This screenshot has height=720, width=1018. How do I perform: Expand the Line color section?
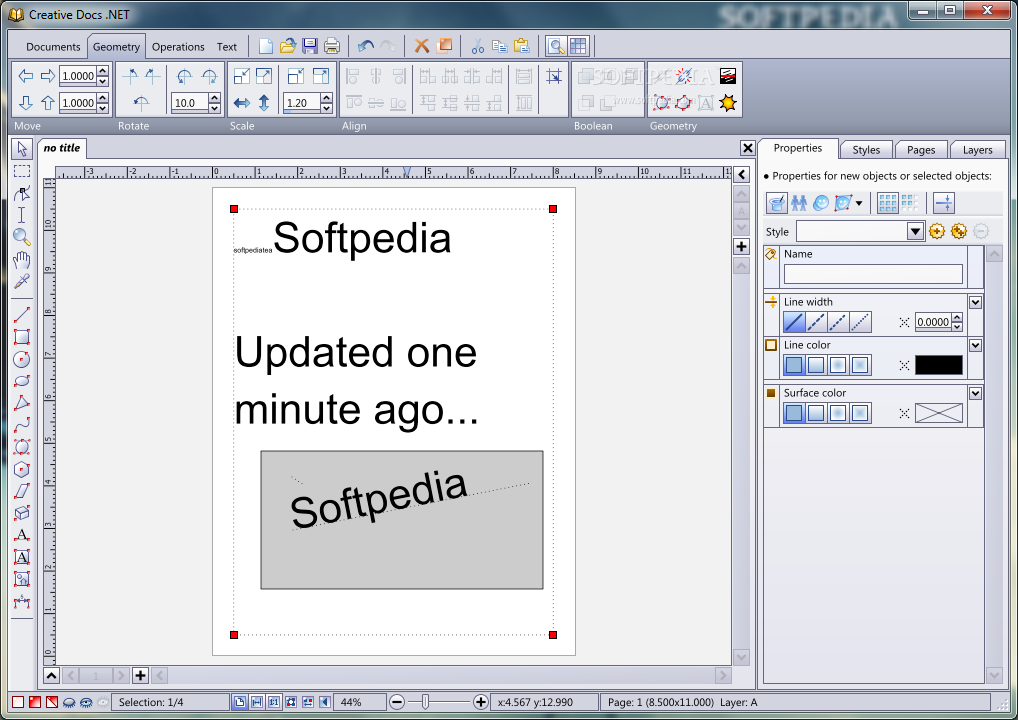(x=975, y=345)
